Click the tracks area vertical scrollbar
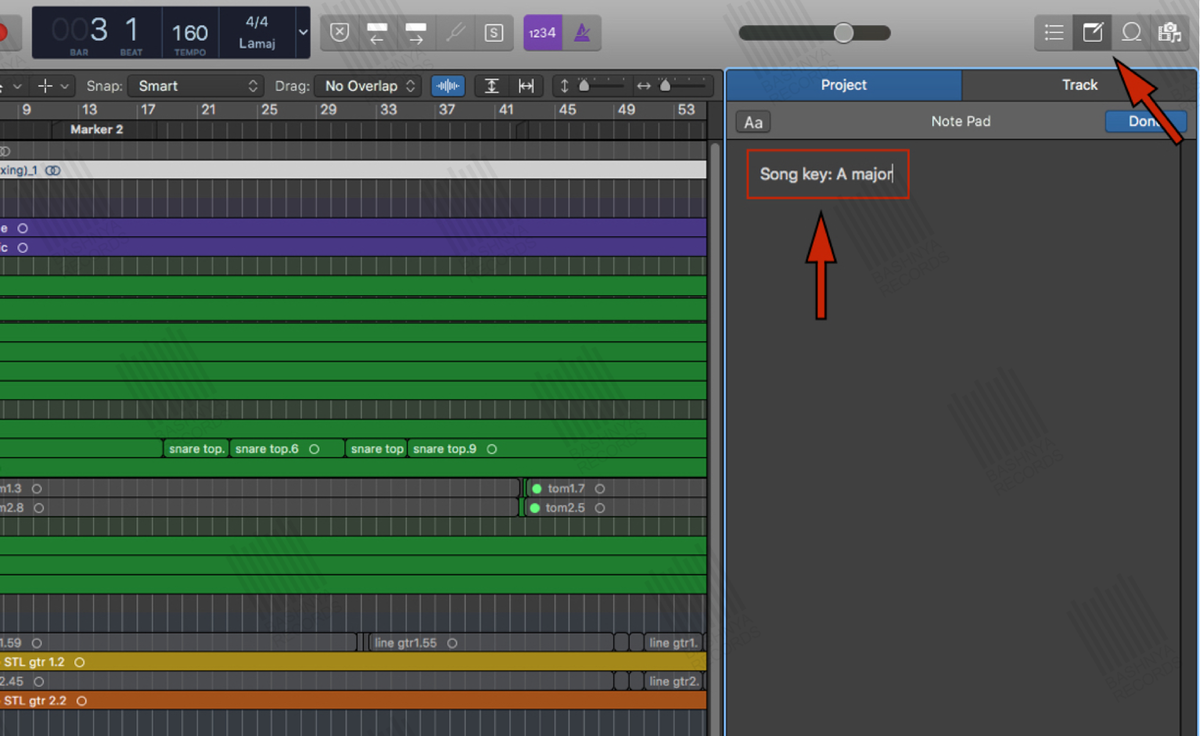This screenshot has width=1200, height=736. [714, 440]
